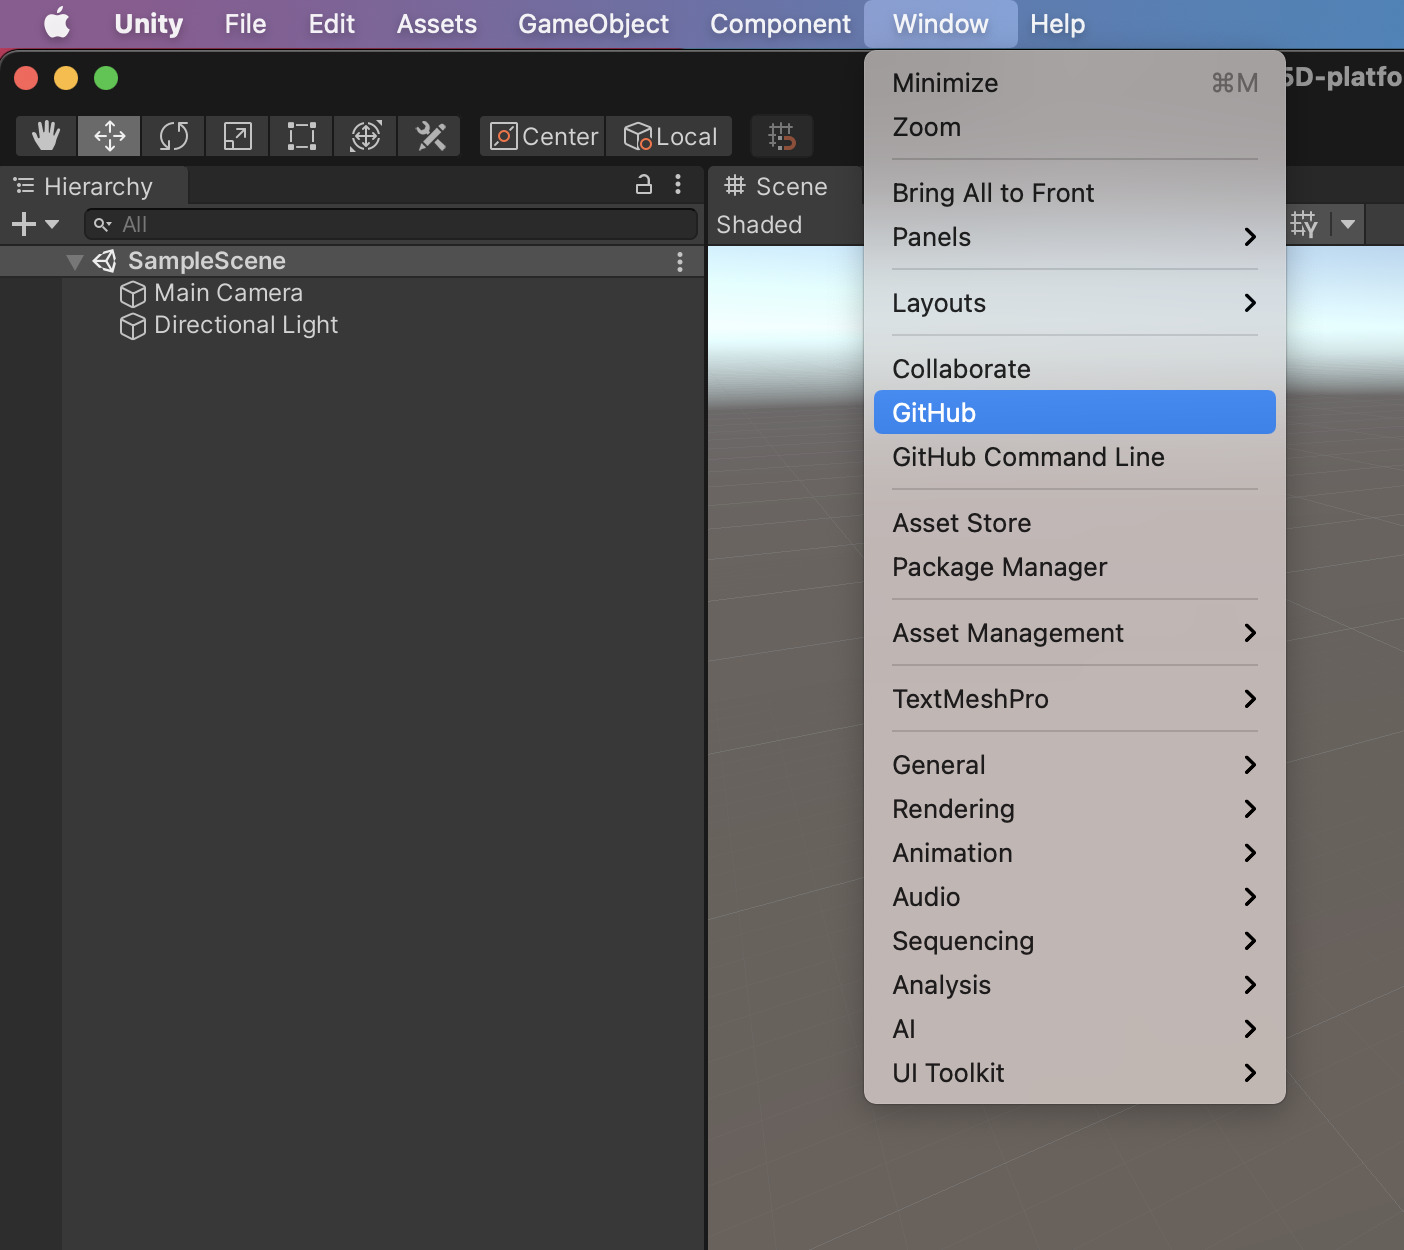Expand the UI Toolkit submenu
Screen dimensions: 1404x1250
1074,1073
